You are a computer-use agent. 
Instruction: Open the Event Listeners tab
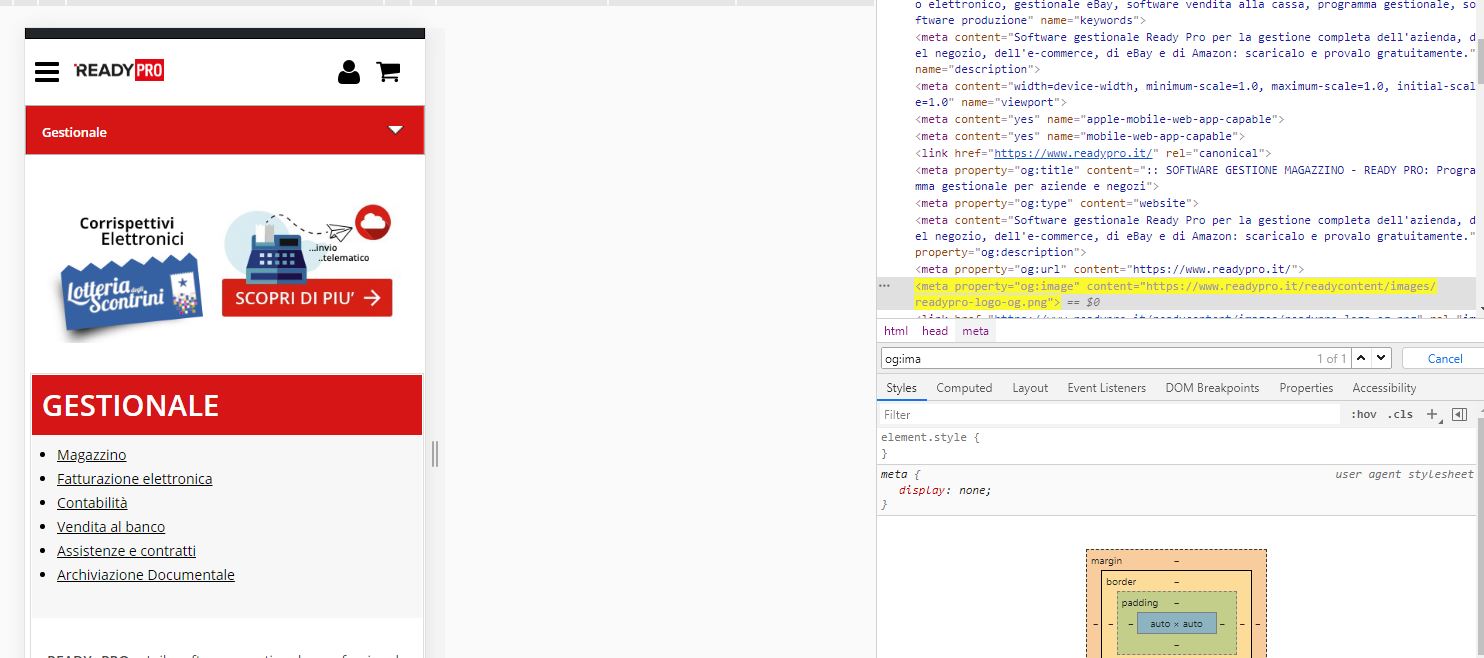pos(1106,388)
